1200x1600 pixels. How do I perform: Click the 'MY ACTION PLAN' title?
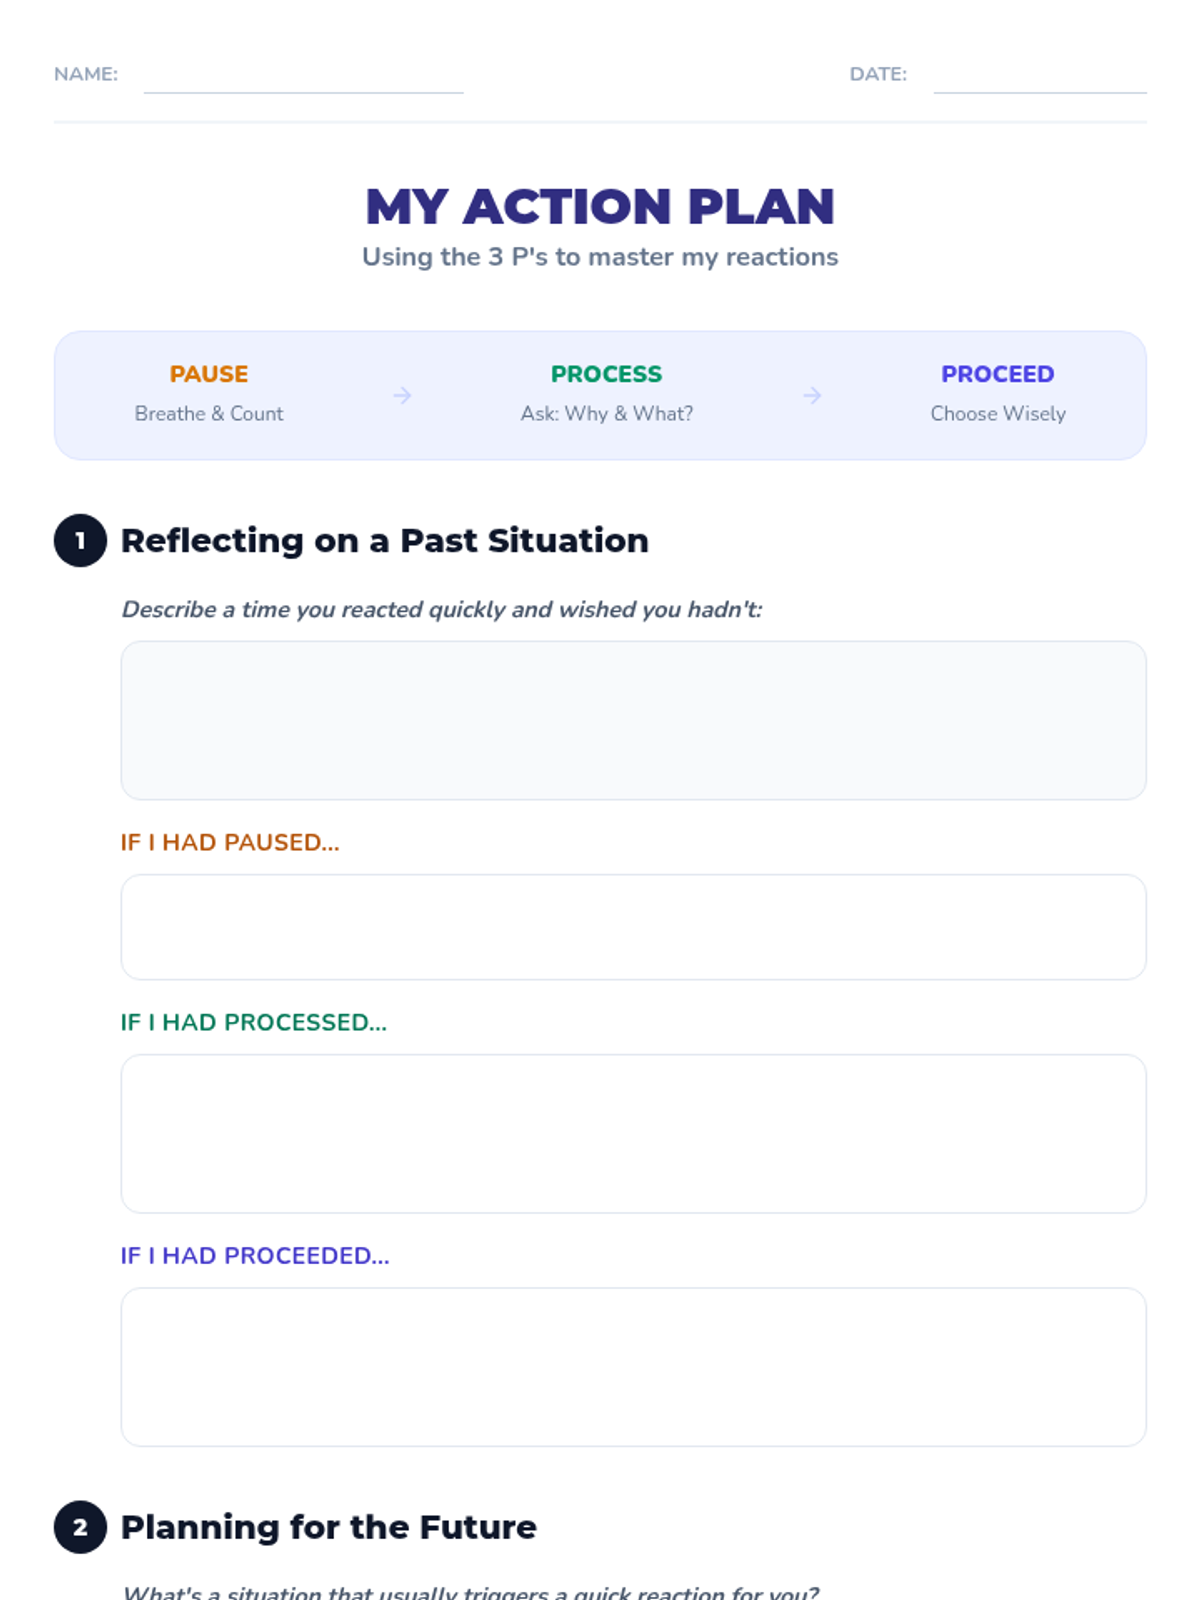click(x=600, y=207)
